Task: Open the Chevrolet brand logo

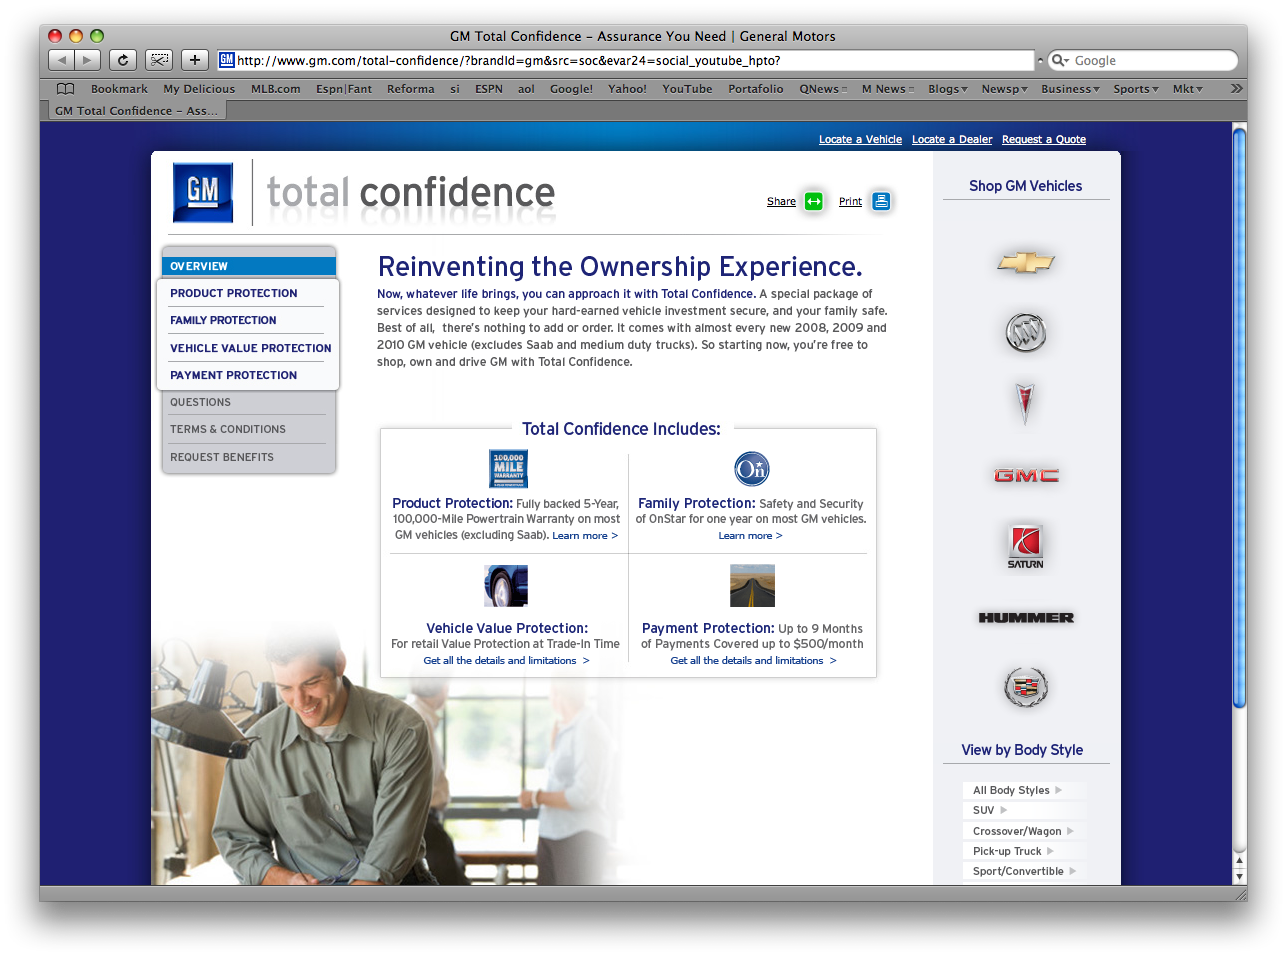Action: (1025, 262)
